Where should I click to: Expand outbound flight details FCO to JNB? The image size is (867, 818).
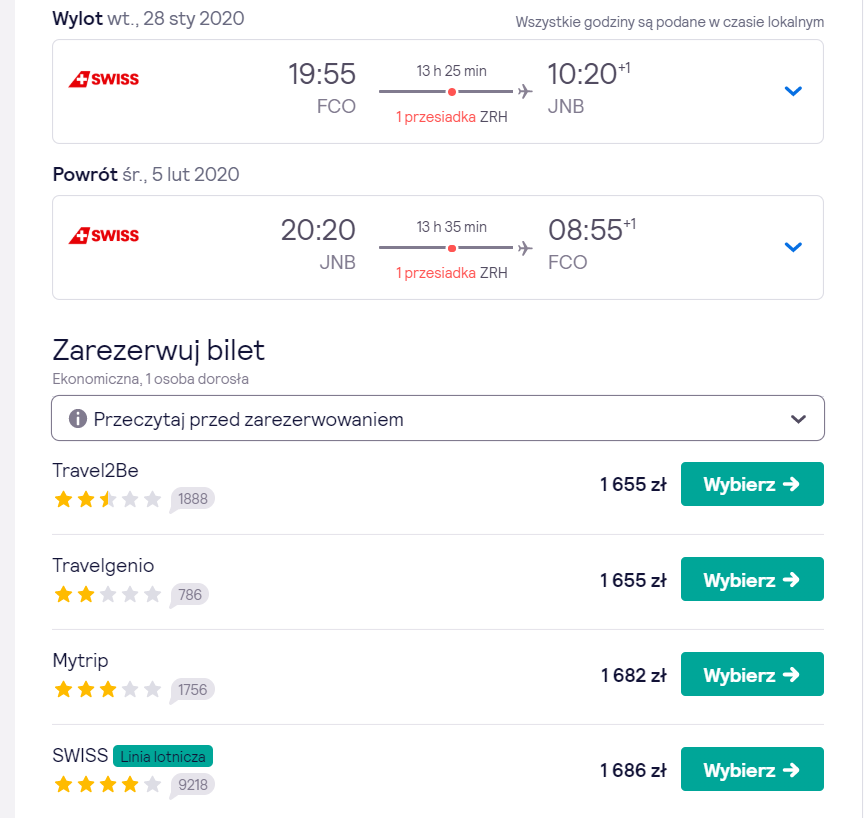(x=793, y=91)
